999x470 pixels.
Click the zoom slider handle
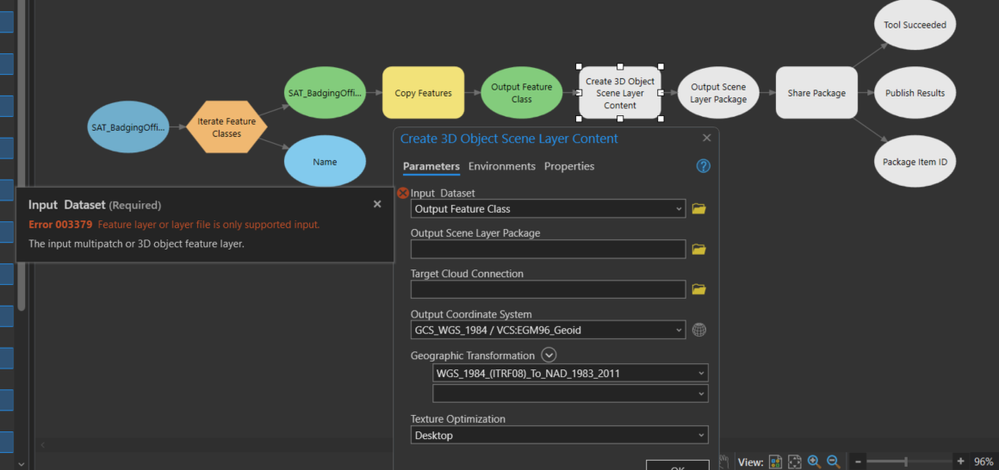point(906,462)
